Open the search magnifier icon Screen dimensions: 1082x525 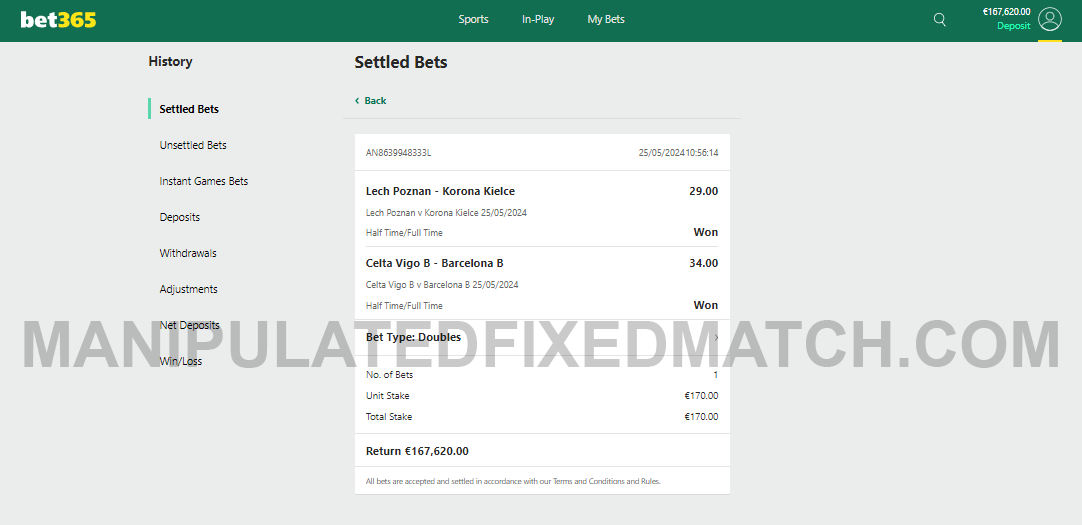pyautogui.click(x=939, y=19)
